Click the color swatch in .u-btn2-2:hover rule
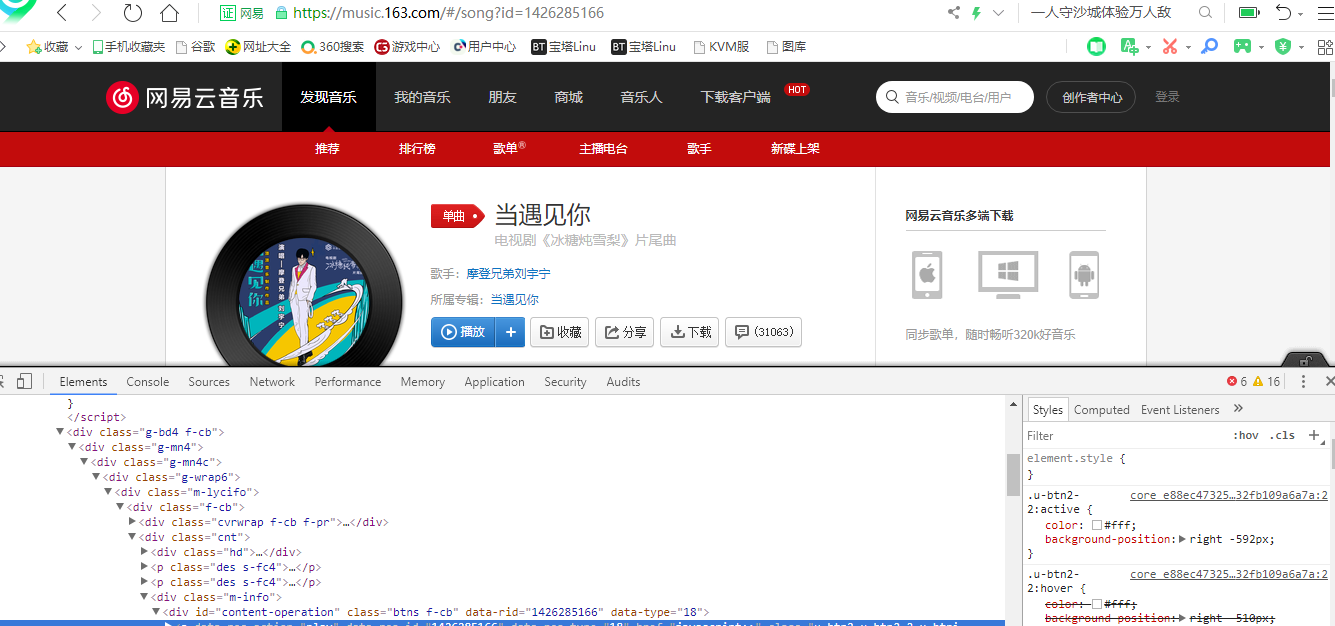Viewport: 1335px width, 626px height. point(1097,604)
